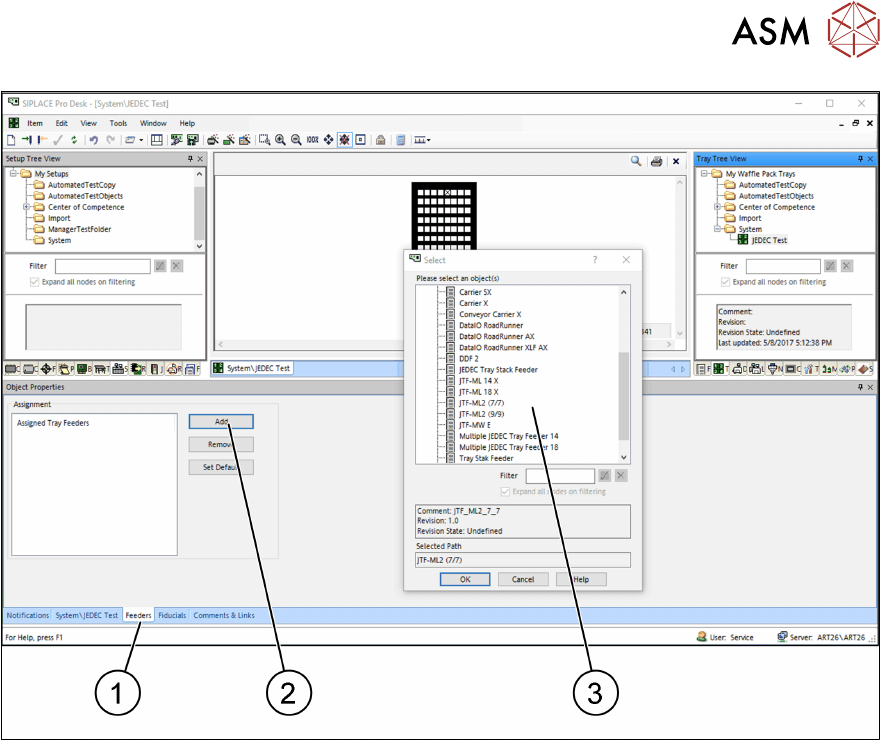Click the window layout grid toolbar icon

click(157, 140)
